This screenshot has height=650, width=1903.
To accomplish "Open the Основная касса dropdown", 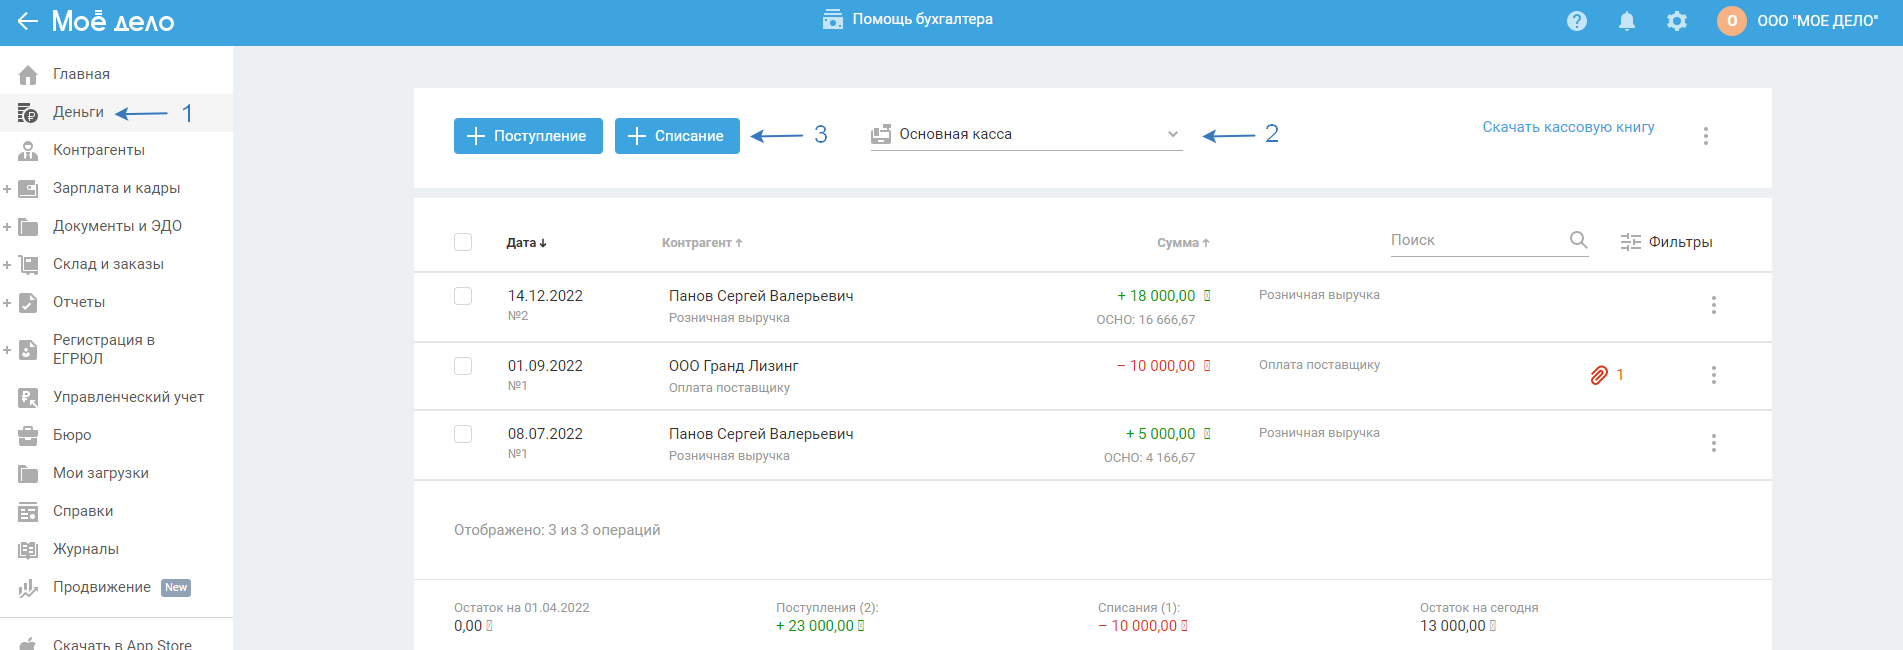I will pos(1026,135).
